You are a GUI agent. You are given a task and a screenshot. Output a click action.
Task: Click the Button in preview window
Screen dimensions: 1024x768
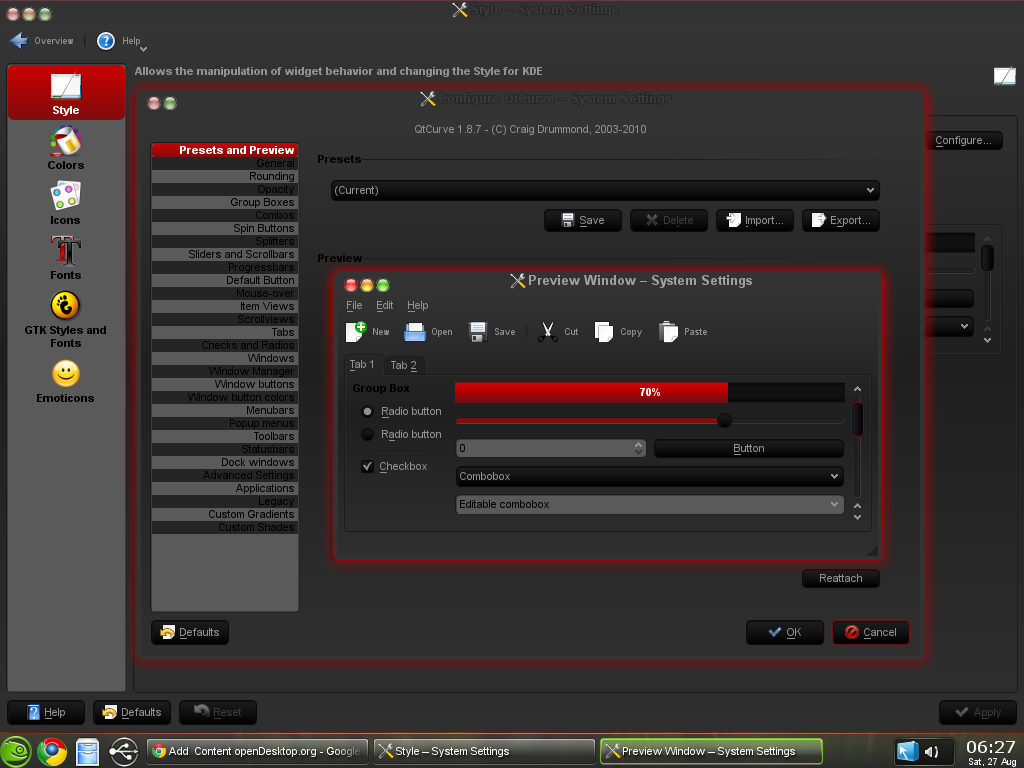(x=748, y=448)
